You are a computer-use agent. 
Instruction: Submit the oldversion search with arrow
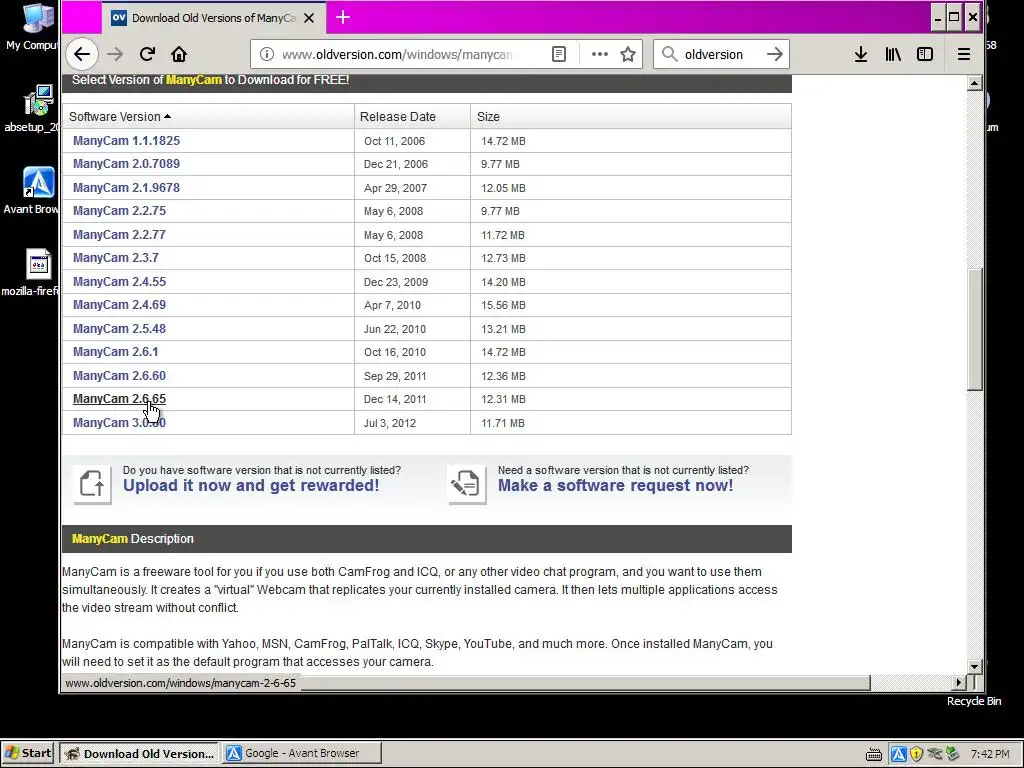point(775,54)
